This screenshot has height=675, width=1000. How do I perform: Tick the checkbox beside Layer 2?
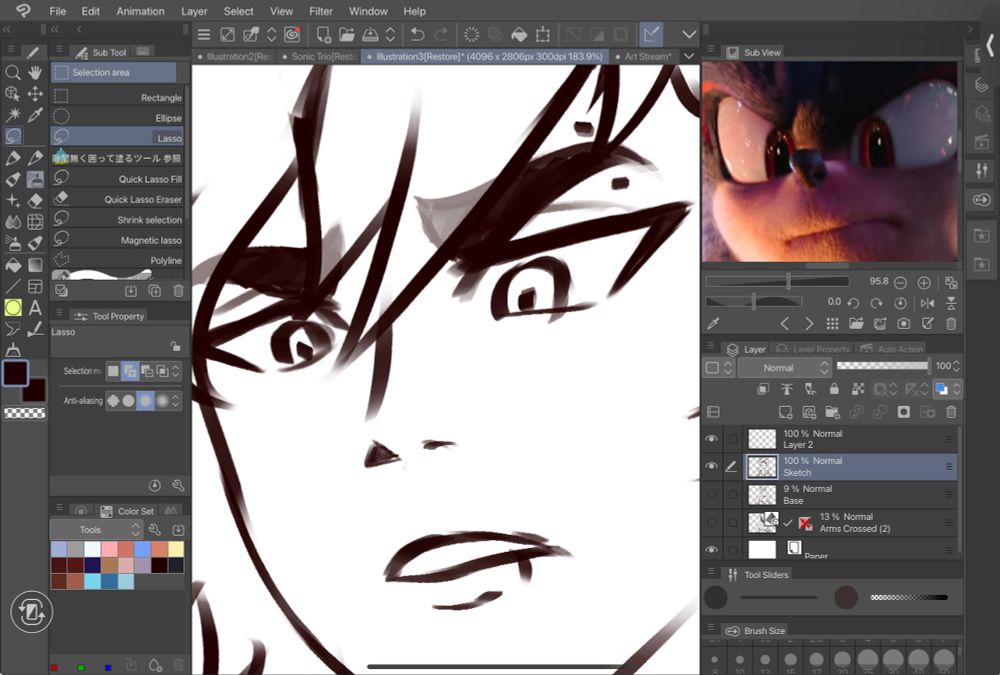pyautogui.click(x=733, y=439)
